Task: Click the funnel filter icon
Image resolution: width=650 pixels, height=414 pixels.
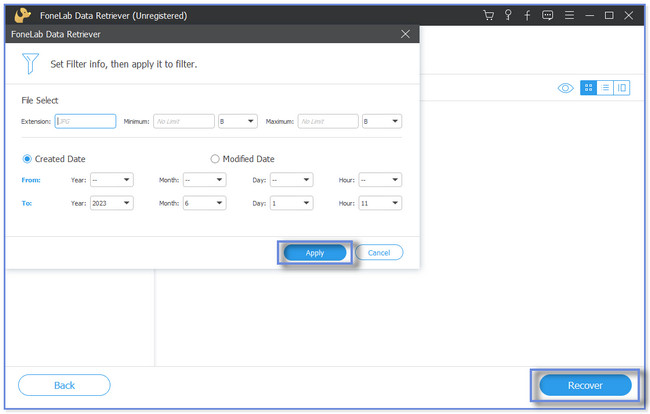Action: point(30,63)
